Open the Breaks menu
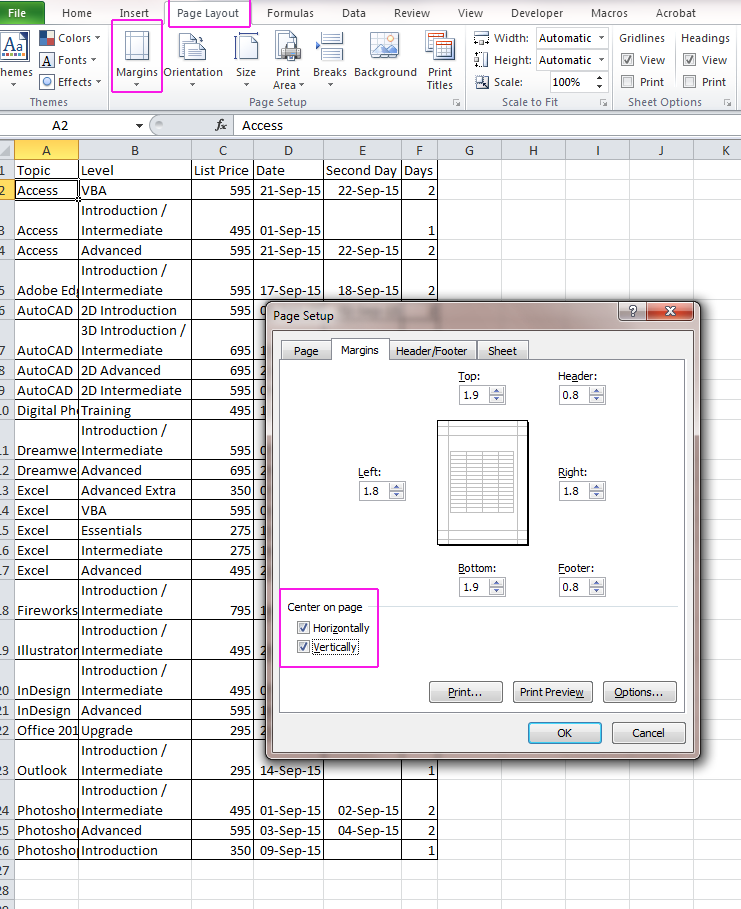Screen dimensions: 741x909 tap(329, 60)
